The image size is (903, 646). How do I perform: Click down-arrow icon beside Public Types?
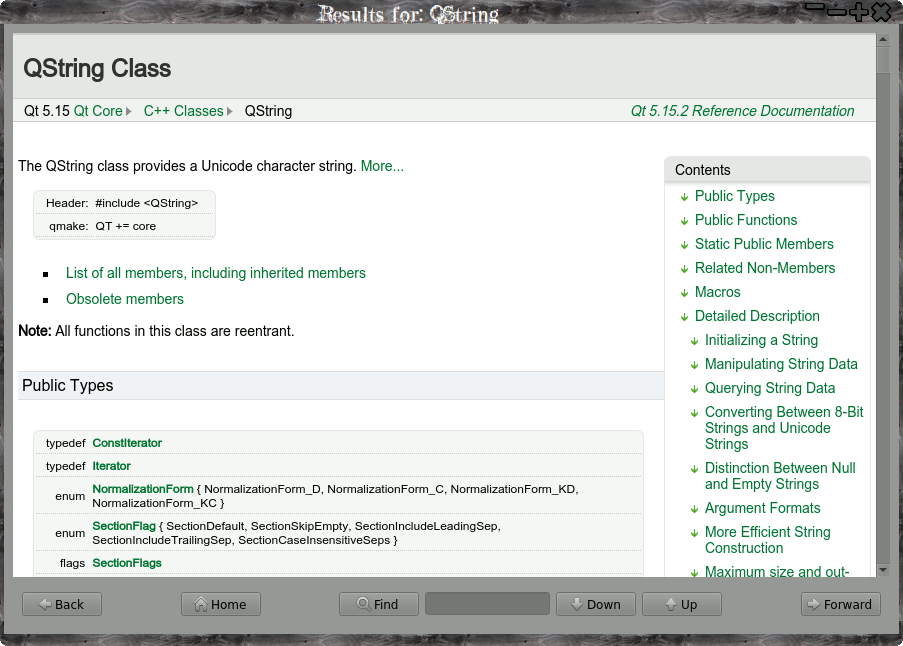684,197
